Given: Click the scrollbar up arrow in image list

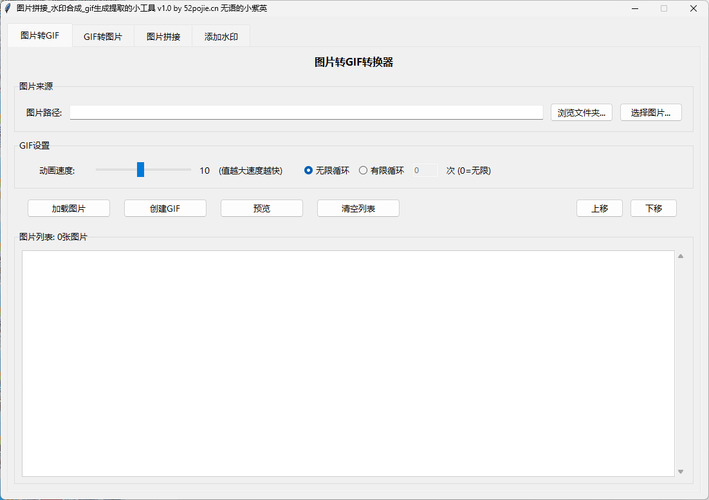Looking at the screenshot, I should click(x=681, y=257).
